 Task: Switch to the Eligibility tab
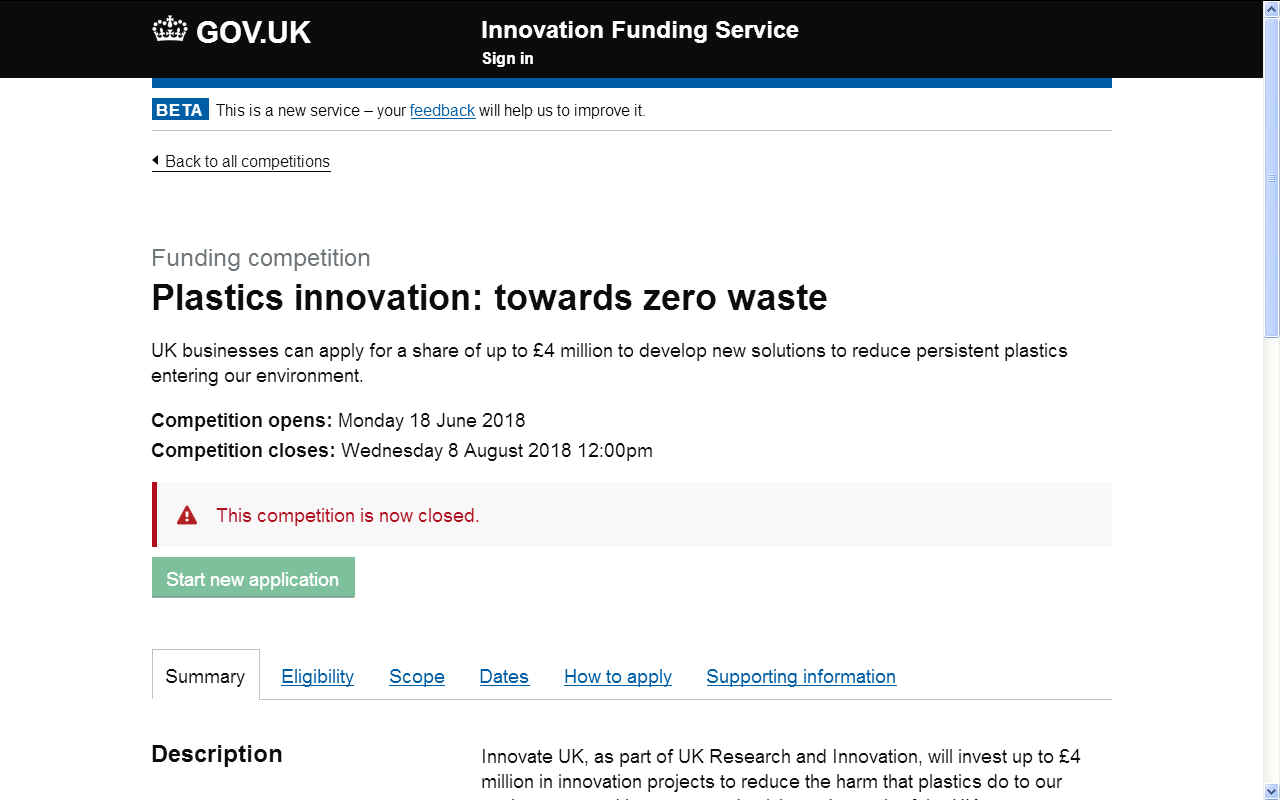pyautogui.click(x=317, y=676)
